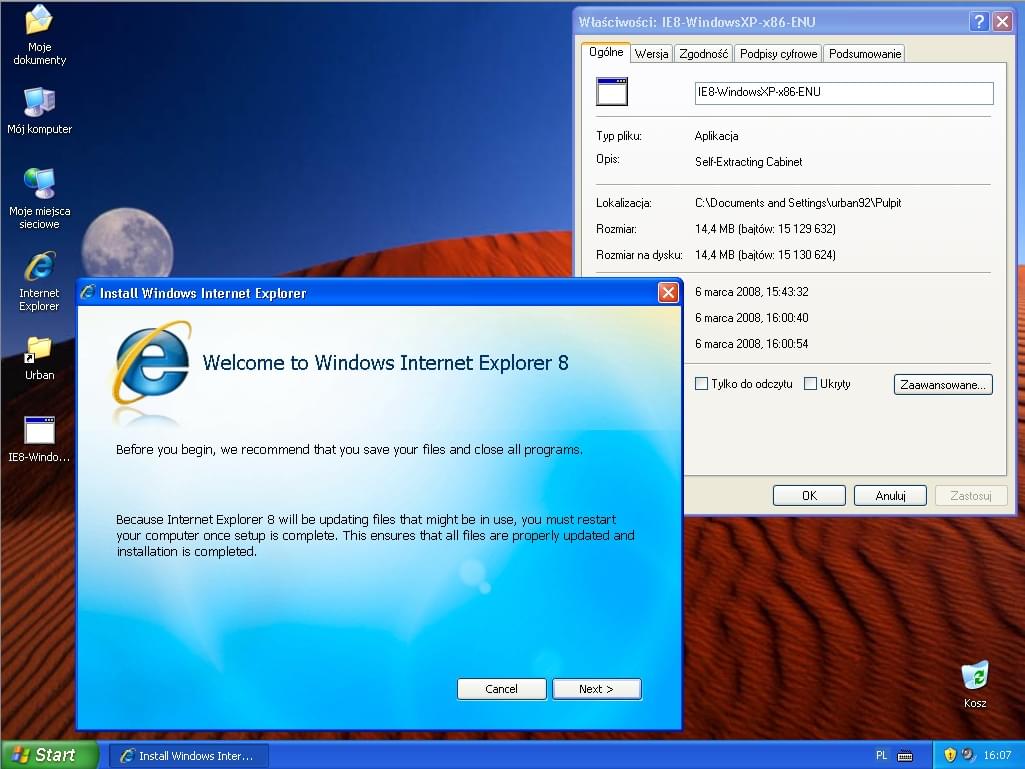Screen dimensions: 1025x769
Task: Open the Kosz recycle bin
Action: 975,684
